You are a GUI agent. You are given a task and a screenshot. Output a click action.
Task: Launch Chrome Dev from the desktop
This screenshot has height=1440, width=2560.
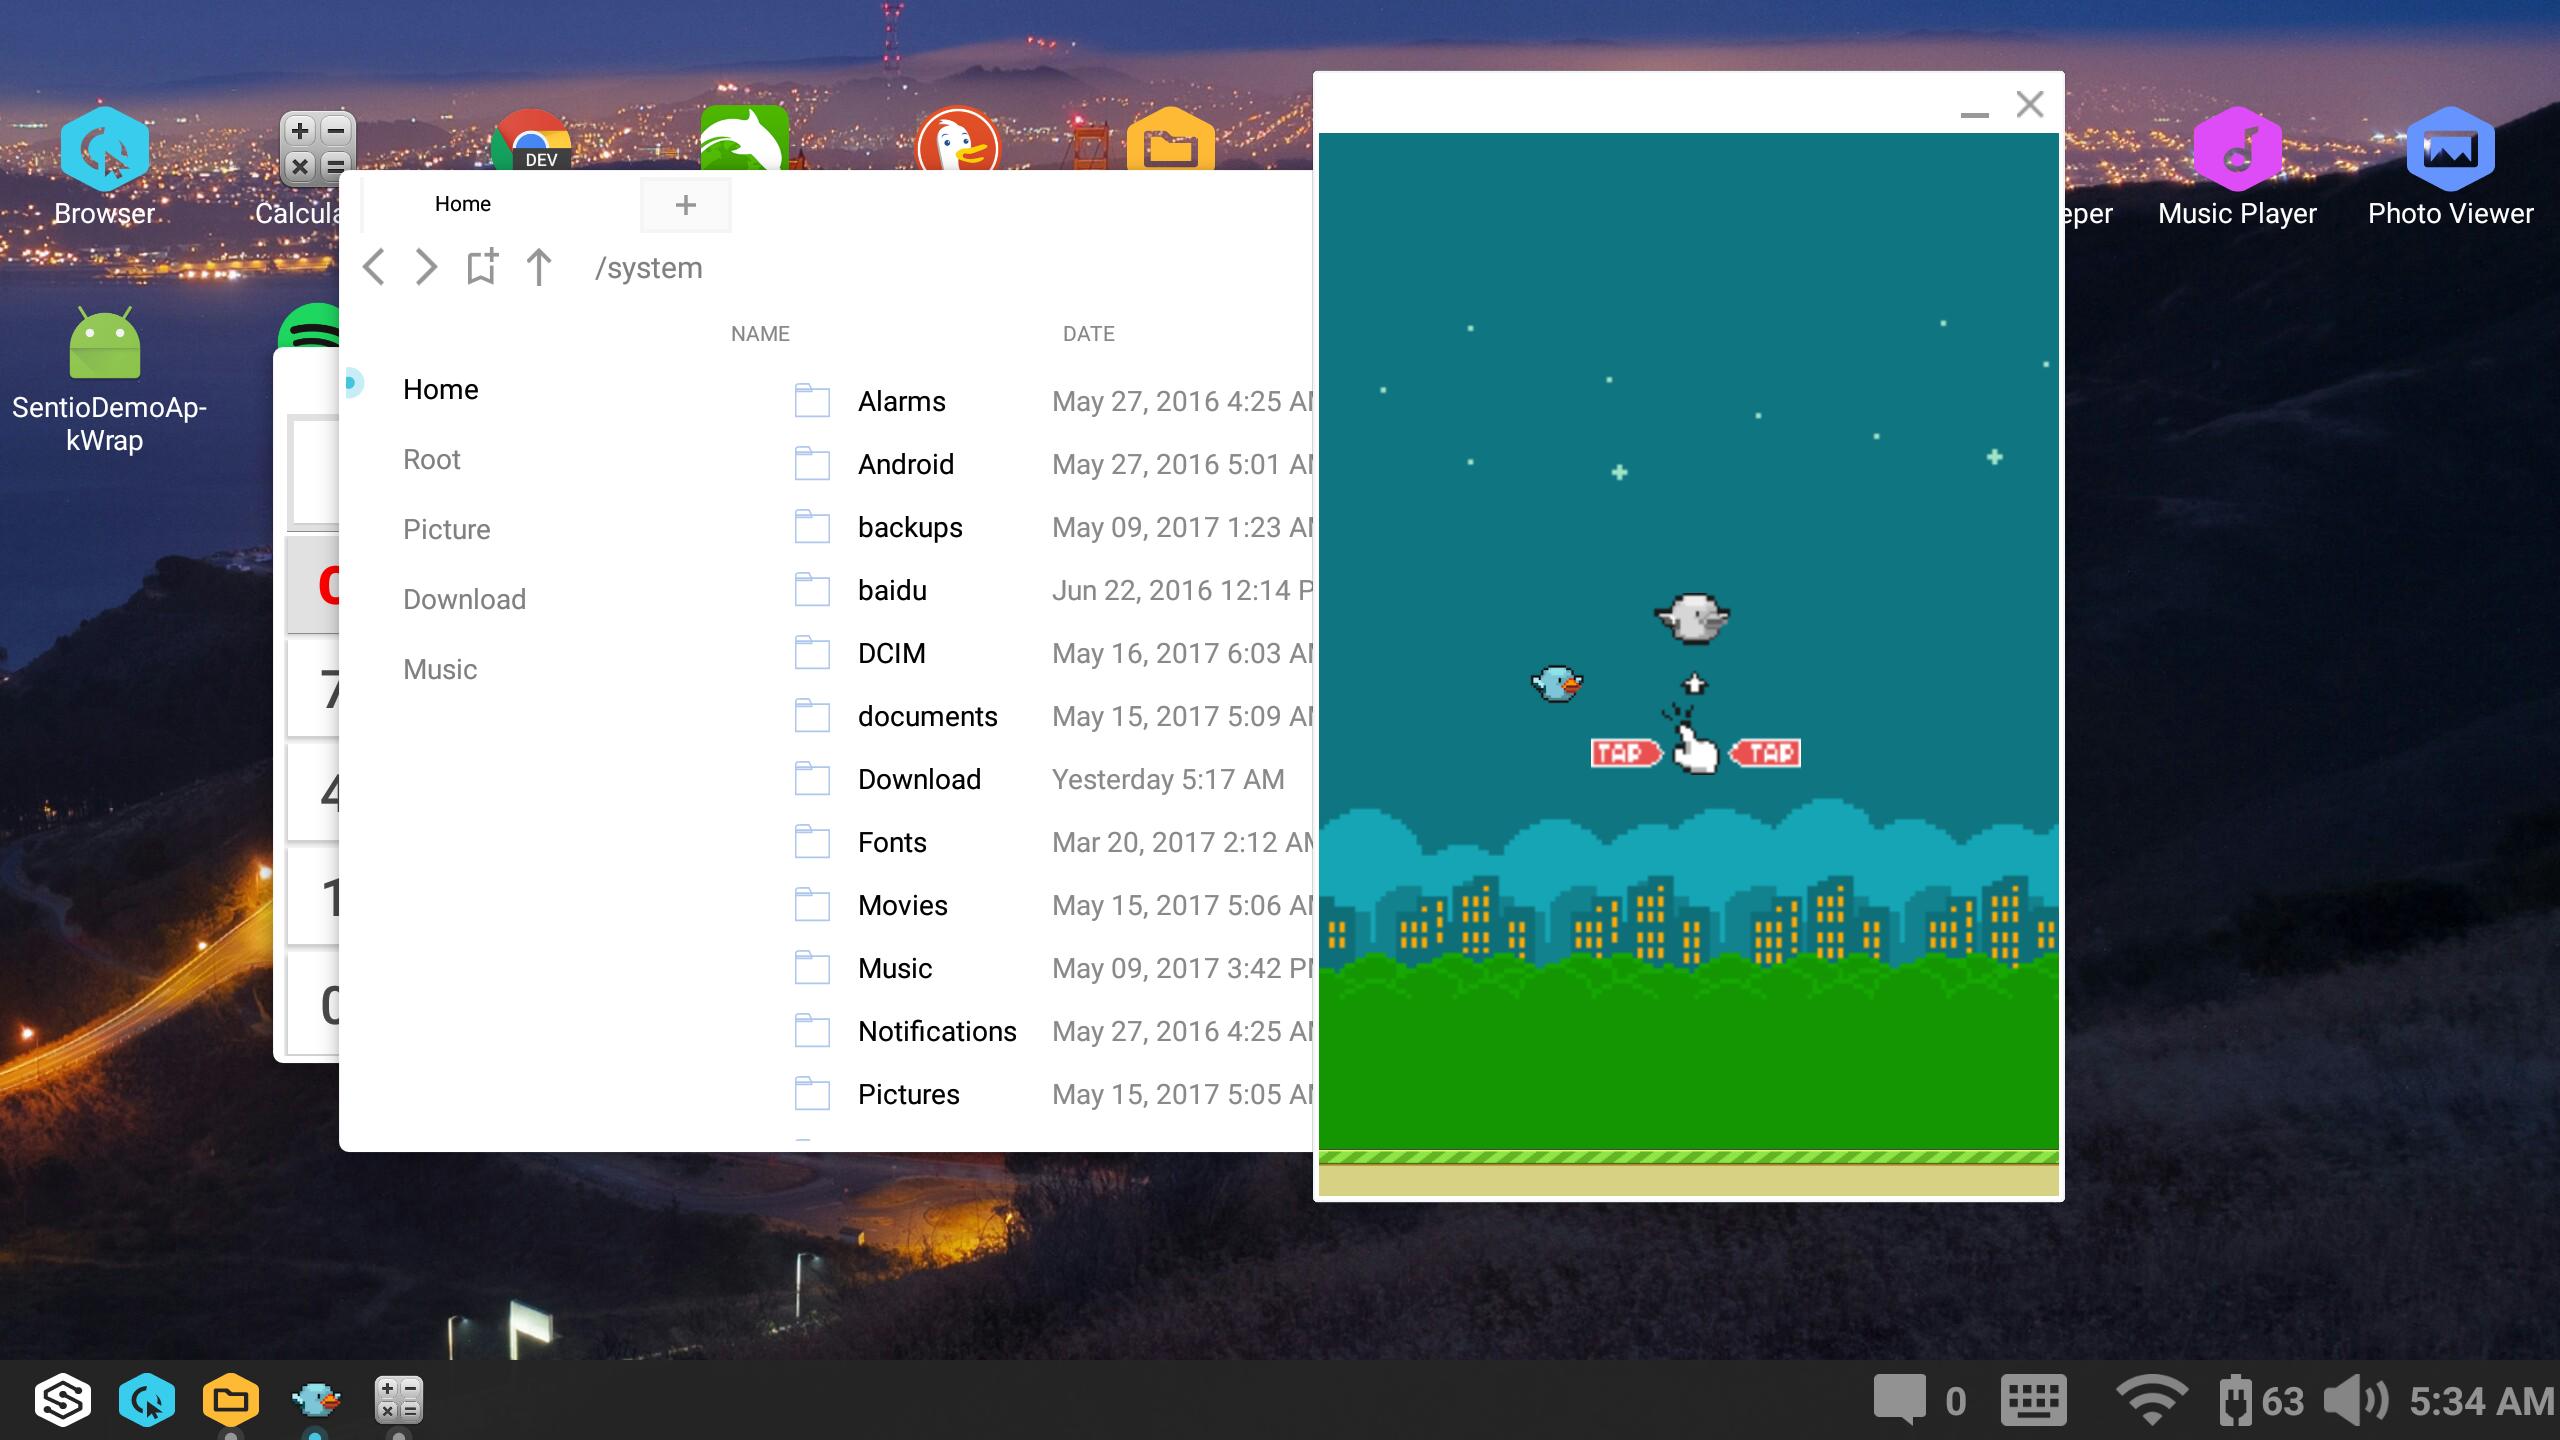[531, 140]
